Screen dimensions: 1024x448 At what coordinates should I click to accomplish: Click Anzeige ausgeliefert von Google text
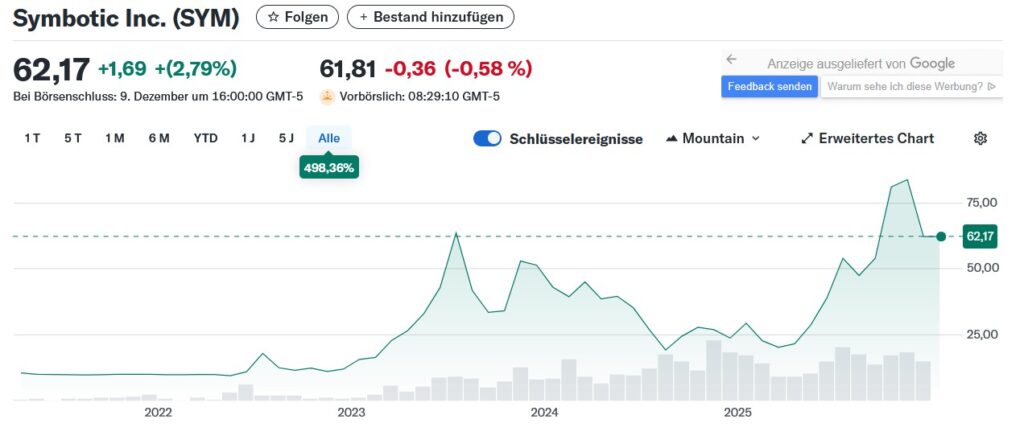pos(861,63)
